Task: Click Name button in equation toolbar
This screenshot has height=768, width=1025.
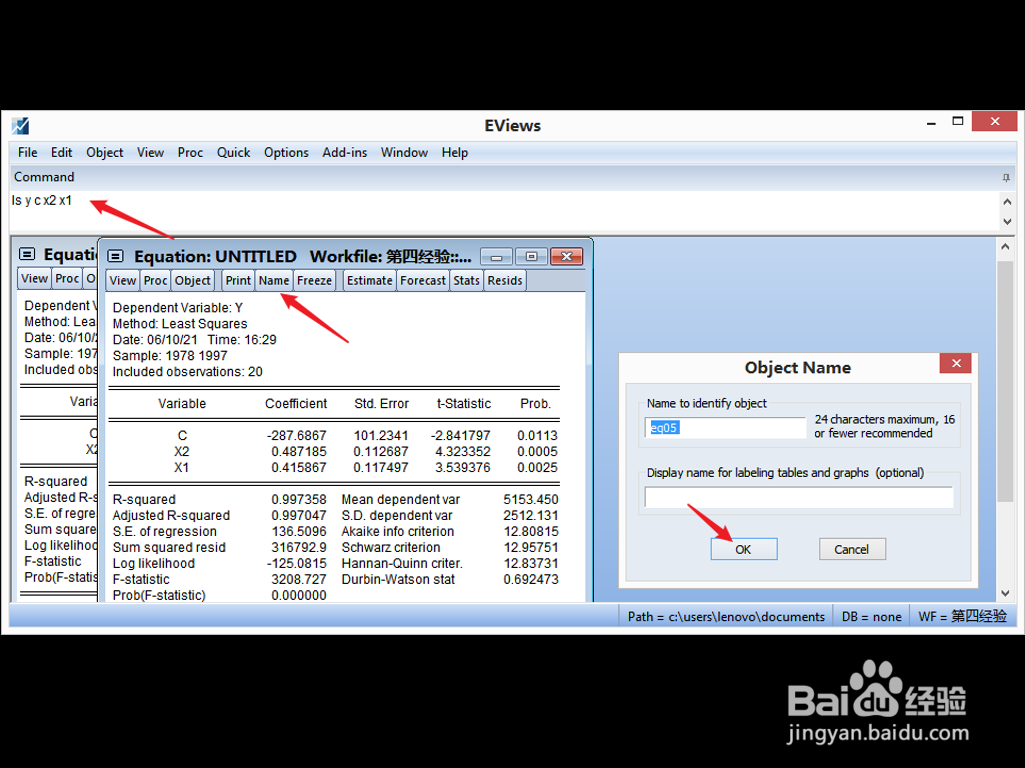Action: [x=274, y=280]
